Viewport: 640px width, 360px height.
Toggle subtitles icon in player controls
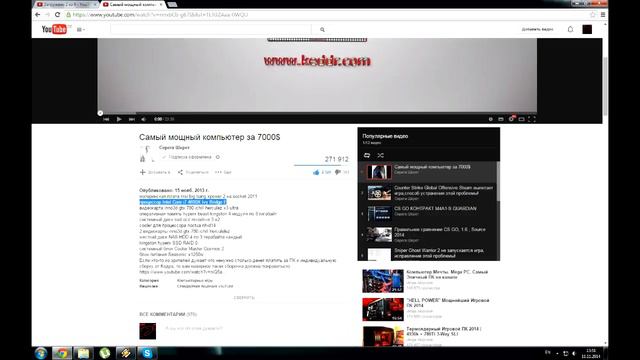pos(501,119)
